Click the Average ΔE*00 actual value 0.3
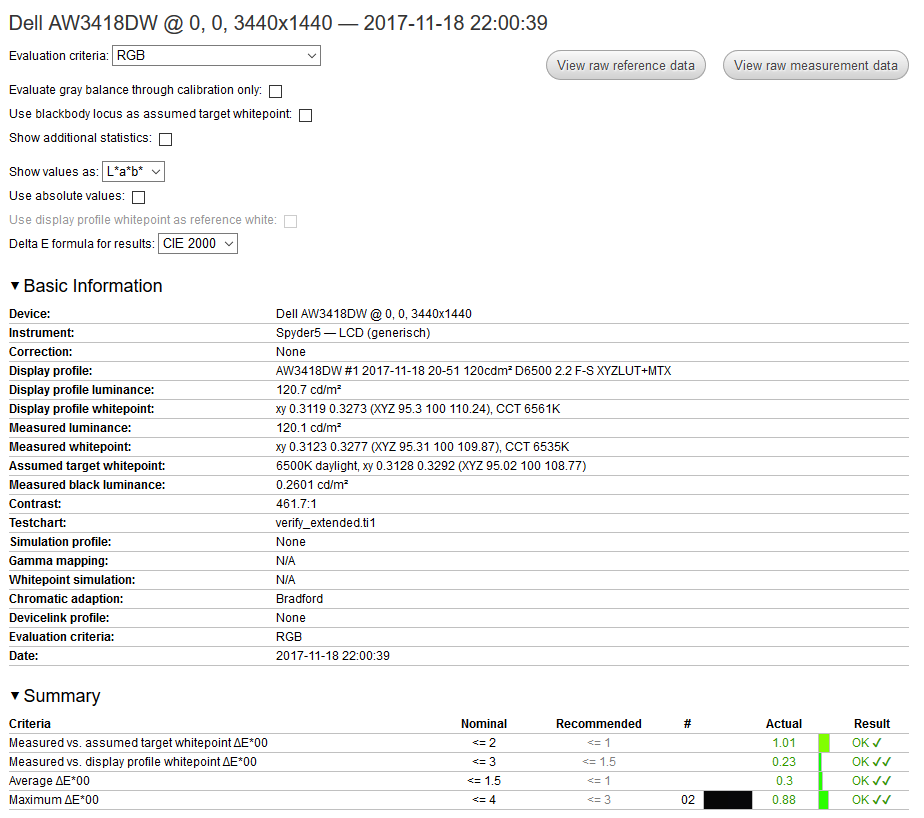Viewport: 924px width, 818px height. pos(784,781)
